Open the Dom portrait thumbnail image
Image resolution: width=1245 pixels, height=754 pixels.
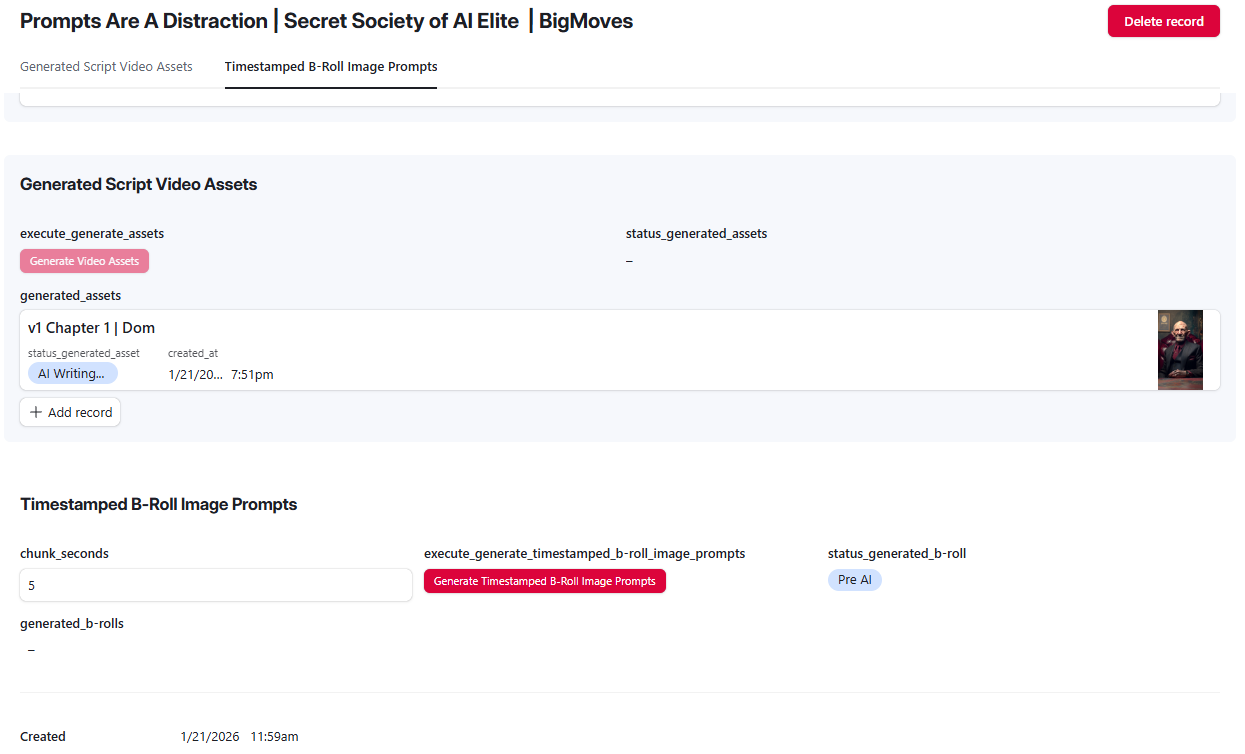[1180, 350]
